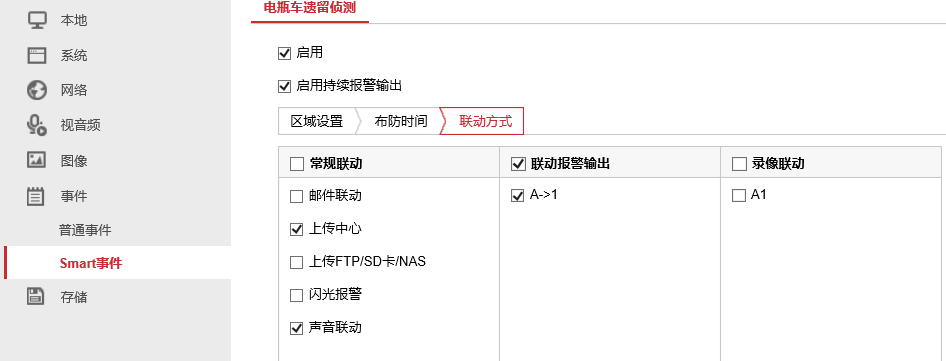Viewport: 946px width, 361px height.
Task: Switch to the 布防时间 tab
Action: click(400, 121)
